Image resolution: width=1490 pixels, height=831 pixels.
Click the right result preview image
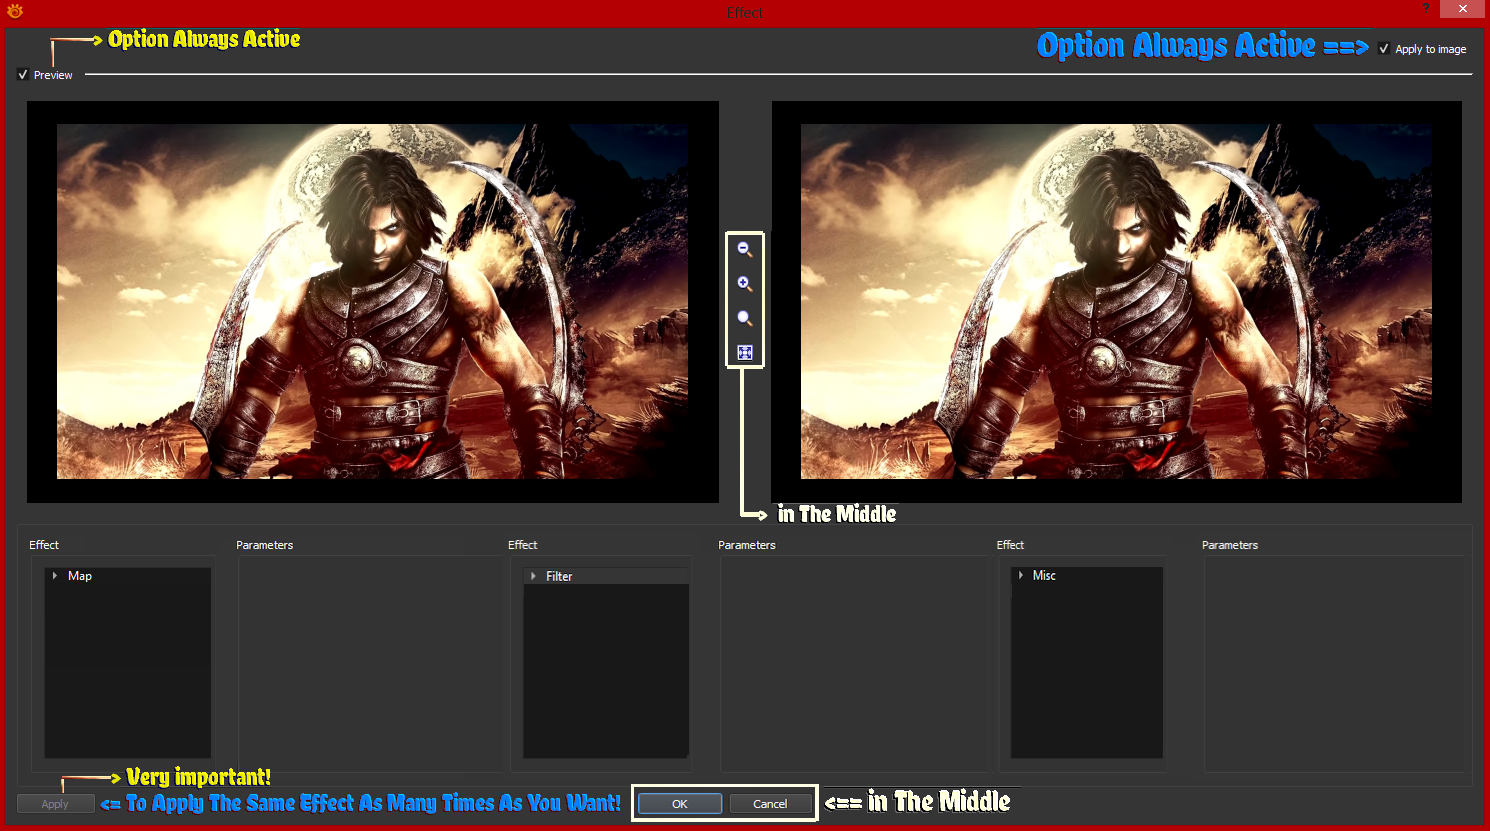[x=1116, y=301]
